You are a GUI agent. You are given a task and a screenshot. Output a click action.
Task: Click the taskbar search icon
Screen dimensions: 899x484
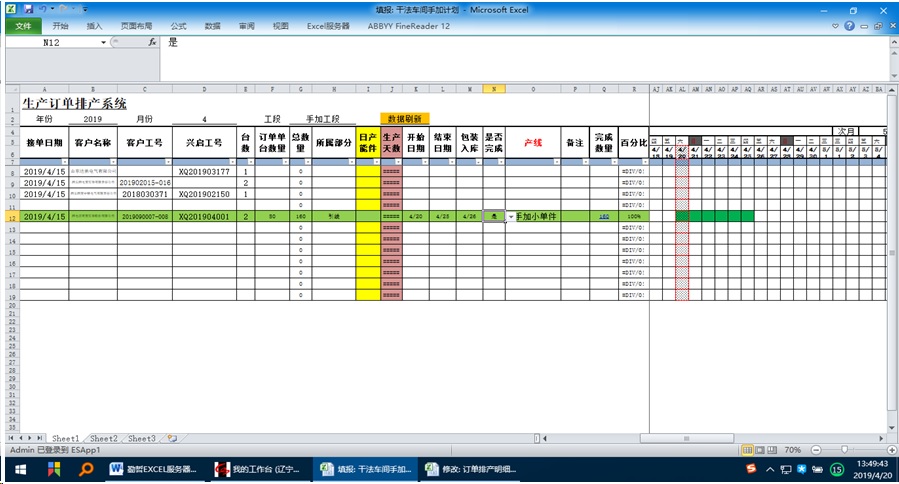[86, 468]
